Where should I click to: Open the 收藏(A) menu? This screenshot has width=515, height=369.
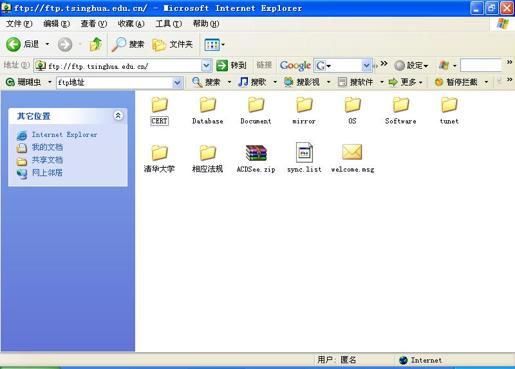[x=131, y=24]
